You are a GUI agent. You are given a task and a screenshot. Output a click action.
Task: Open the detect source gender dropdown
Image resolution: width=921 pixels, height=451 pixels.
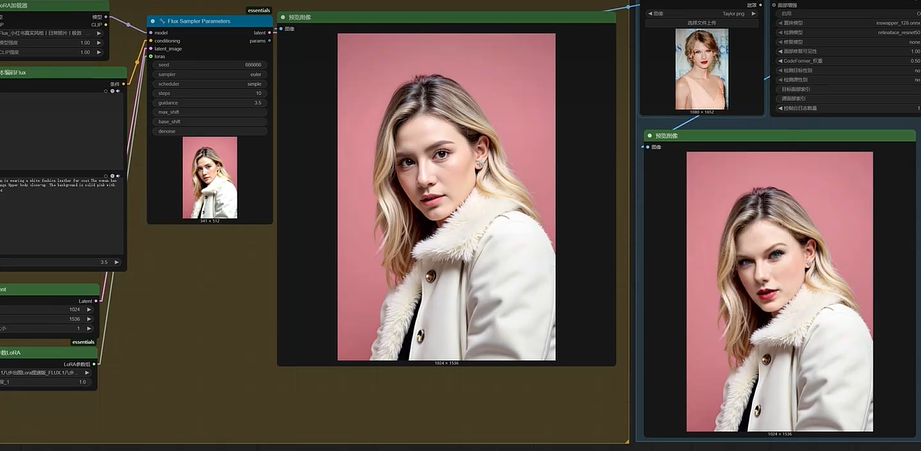point(849,79)
